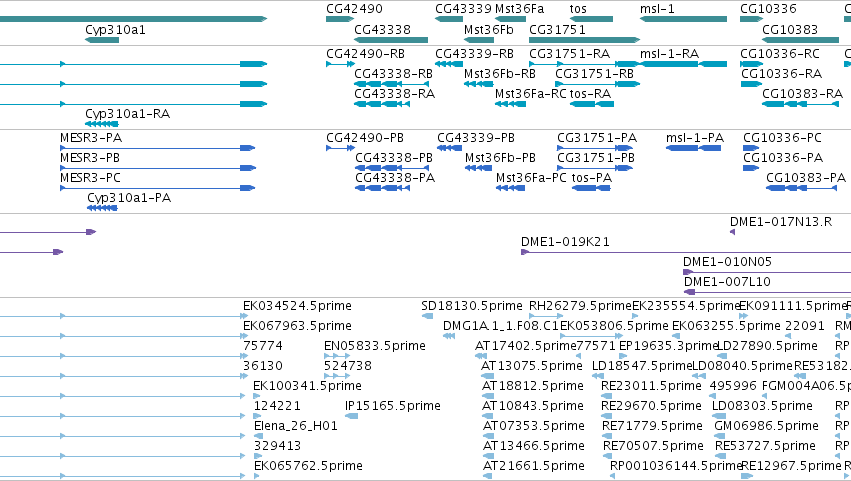Select protein CG10336-PC
Image resolution: width=851 pixels, height=481 pixels.
point(782,138)
